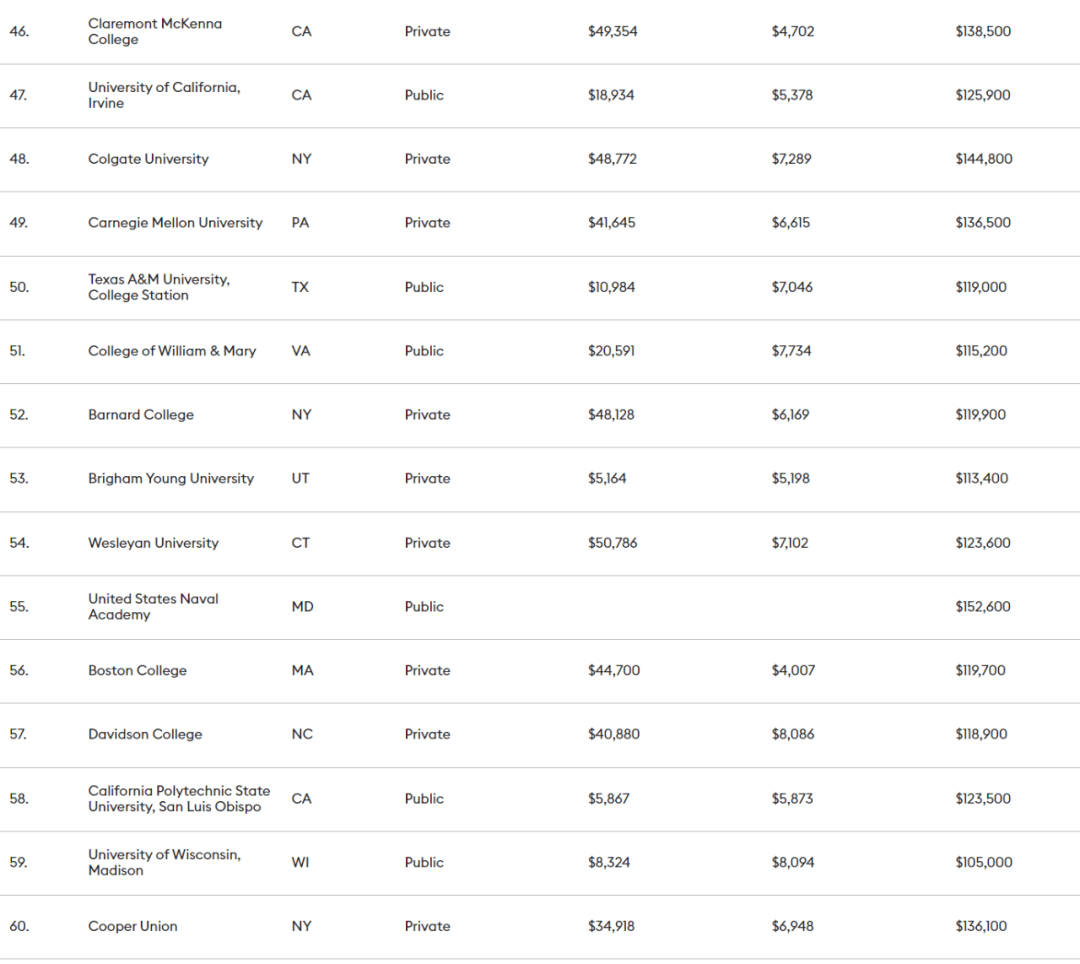The image size is (1080, 964).
Task: Click the MA state cell for Boston College
Action: pyautogui.click(x=302, y=671)
